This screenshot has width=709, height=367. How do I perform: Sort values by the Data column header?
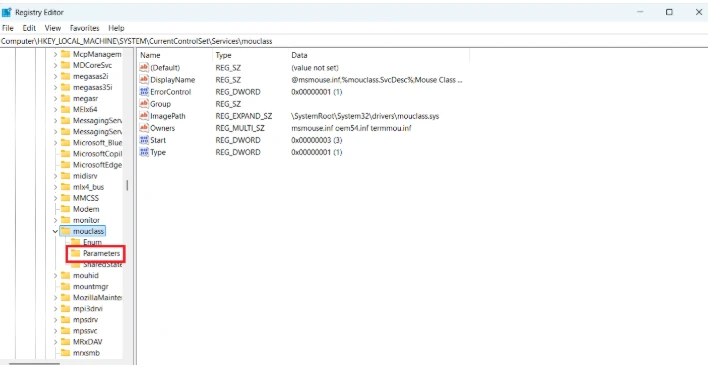click(x=379, y=56)
